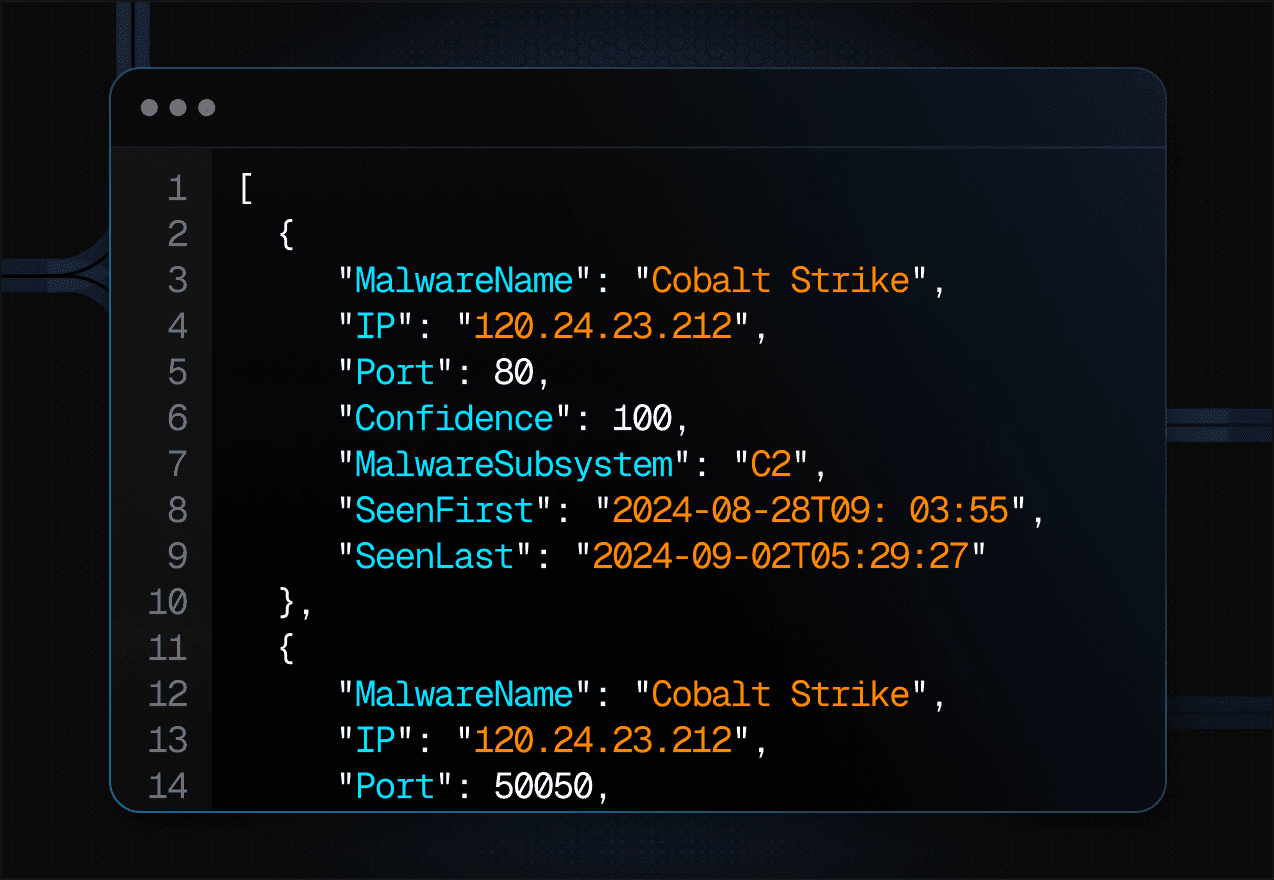Click the "MalwareSubsystem" key
Image resolution: width=1274 pixels, height=880 pixels.
click(515, 464)
